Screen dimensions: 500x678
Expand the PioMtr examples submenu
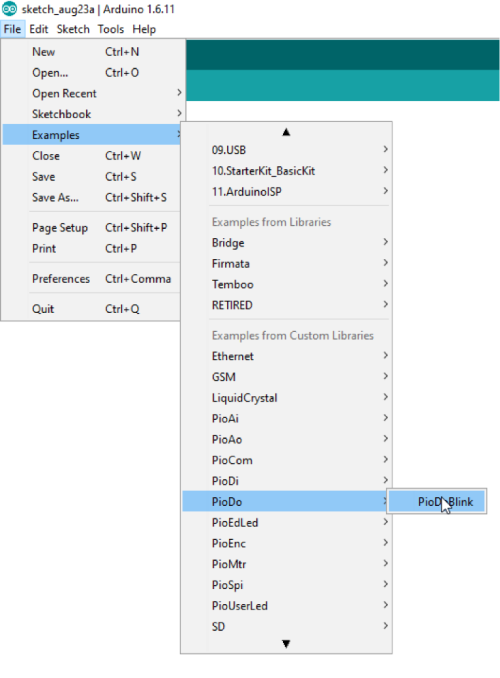tap(286, 564)
